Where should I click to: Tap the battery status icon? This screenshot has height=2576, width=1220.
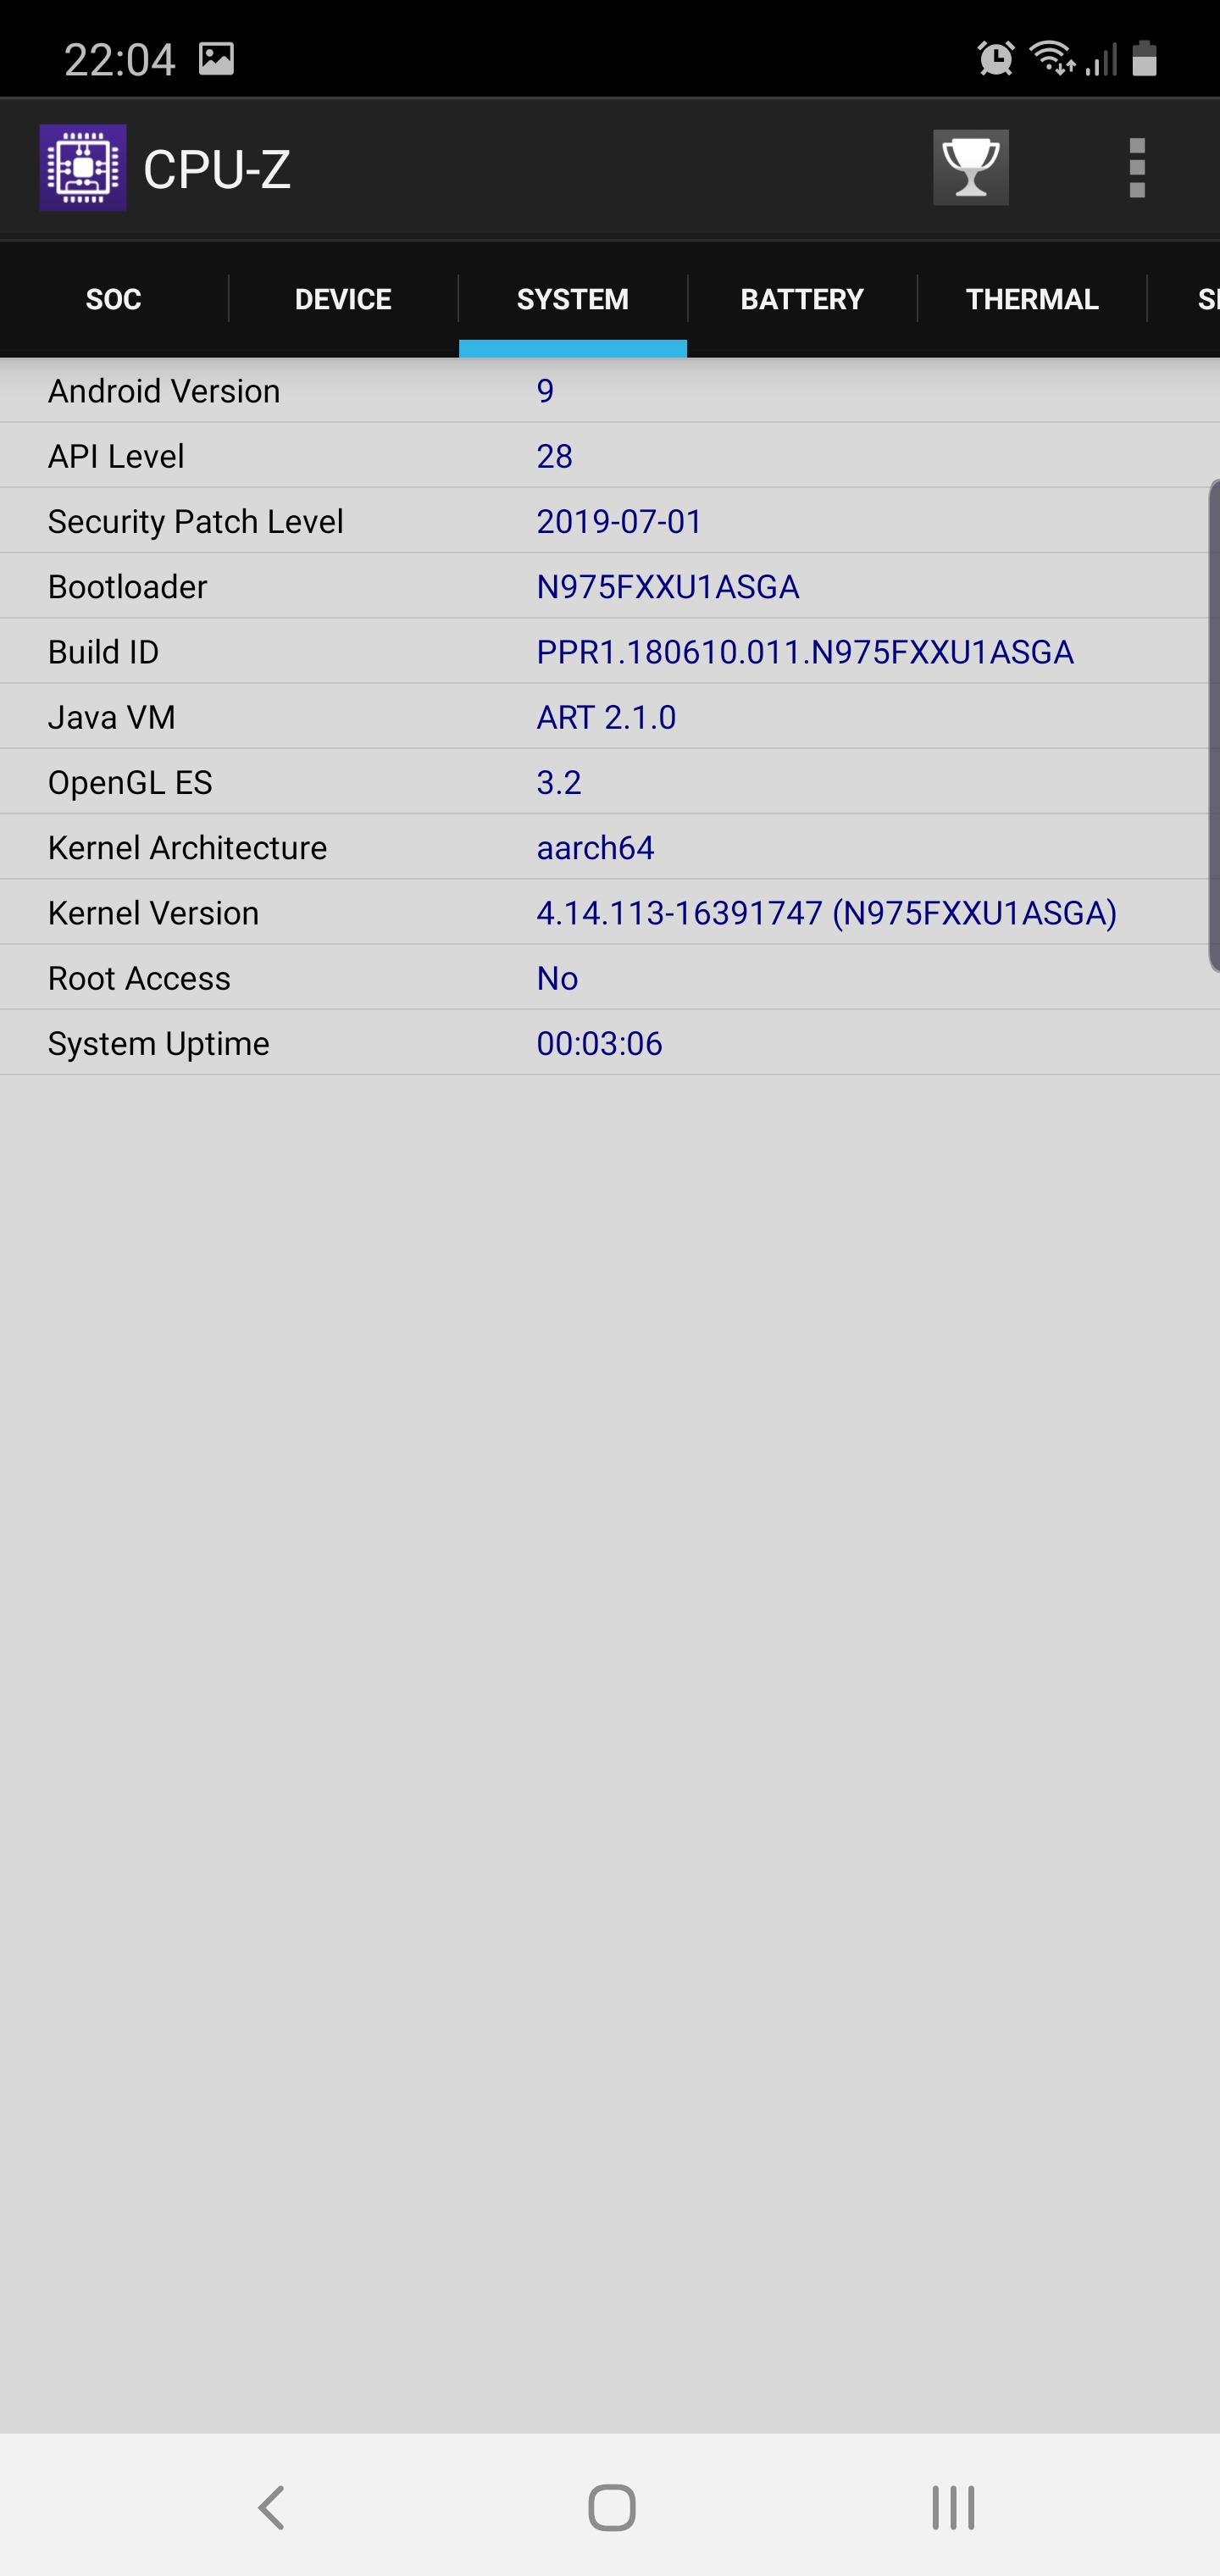click(x=1145, y=58)
